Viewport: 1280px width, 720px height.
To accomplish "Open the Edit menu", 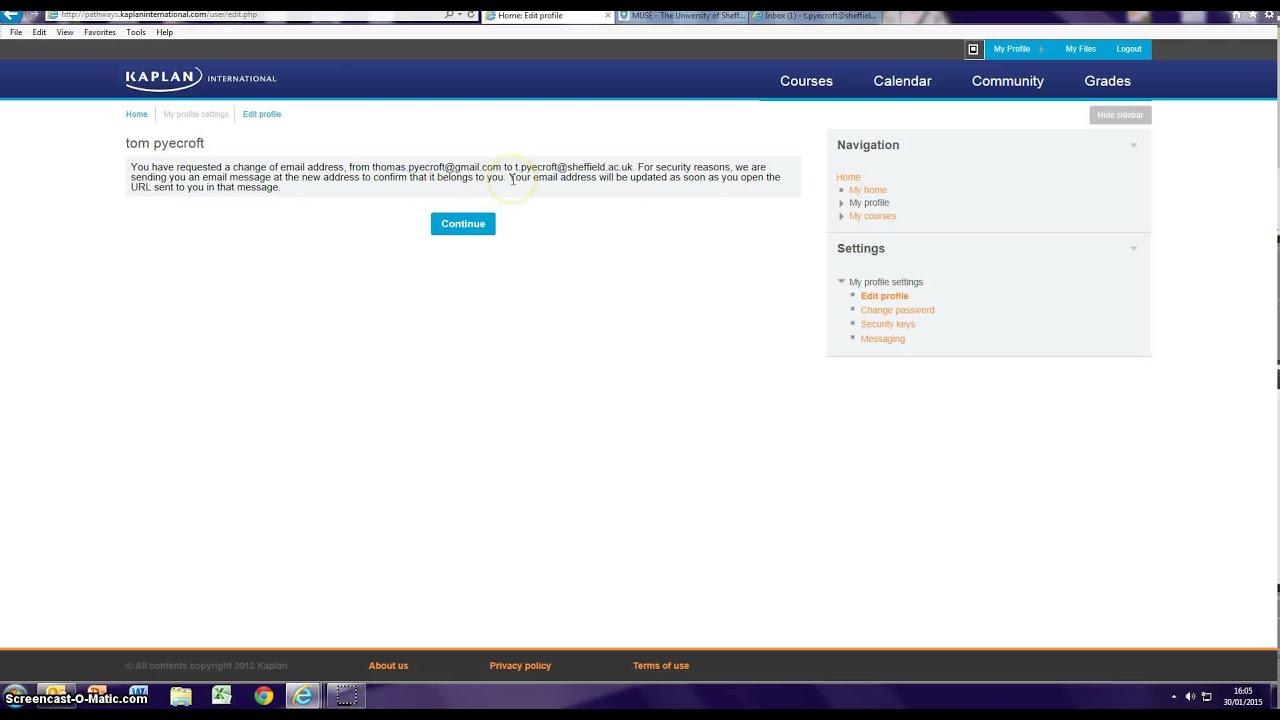I will [x=39, y=32].
